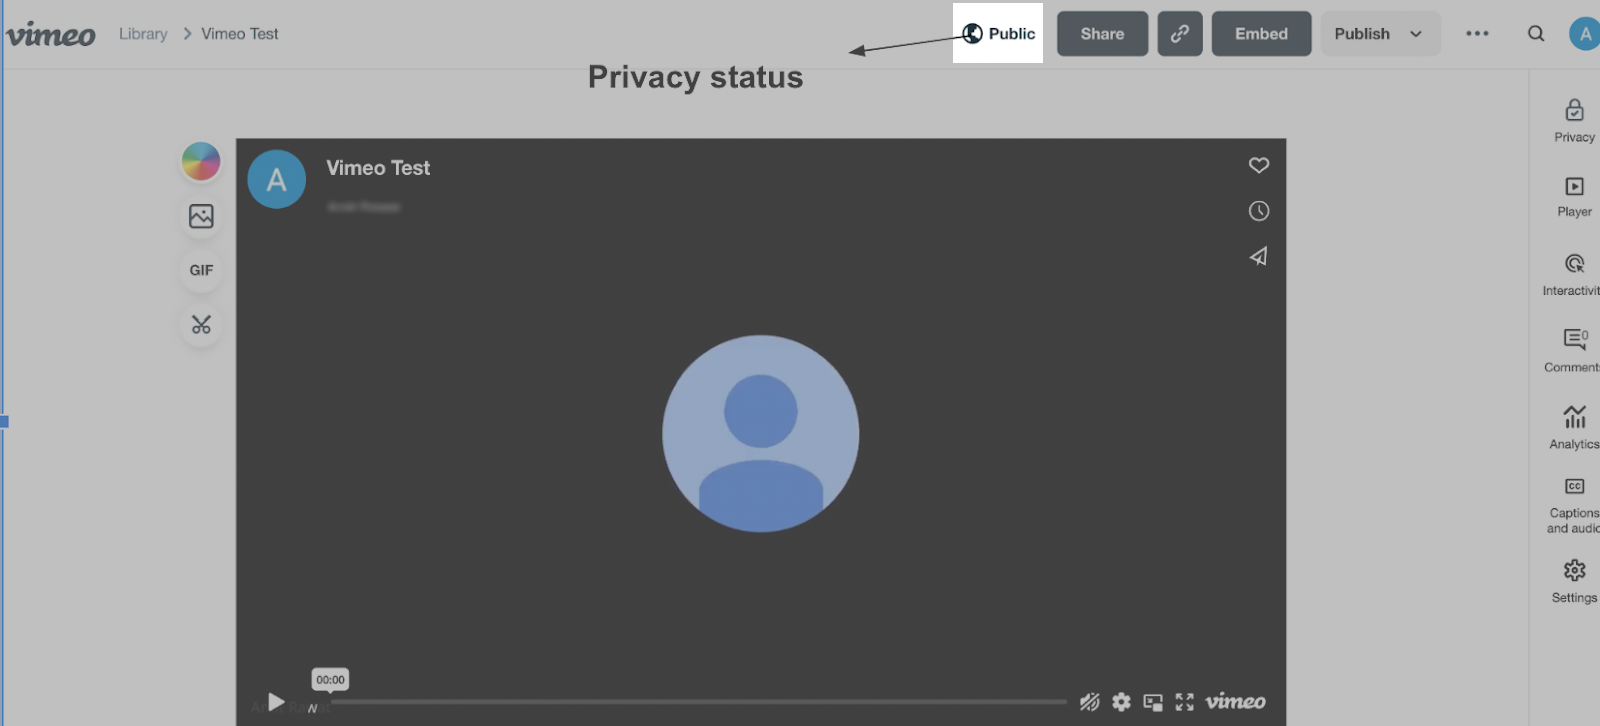This screenshot has width=1600, height=726.
Task: Toggle picture-in-picture mode in player
Action: (1153, 702)
